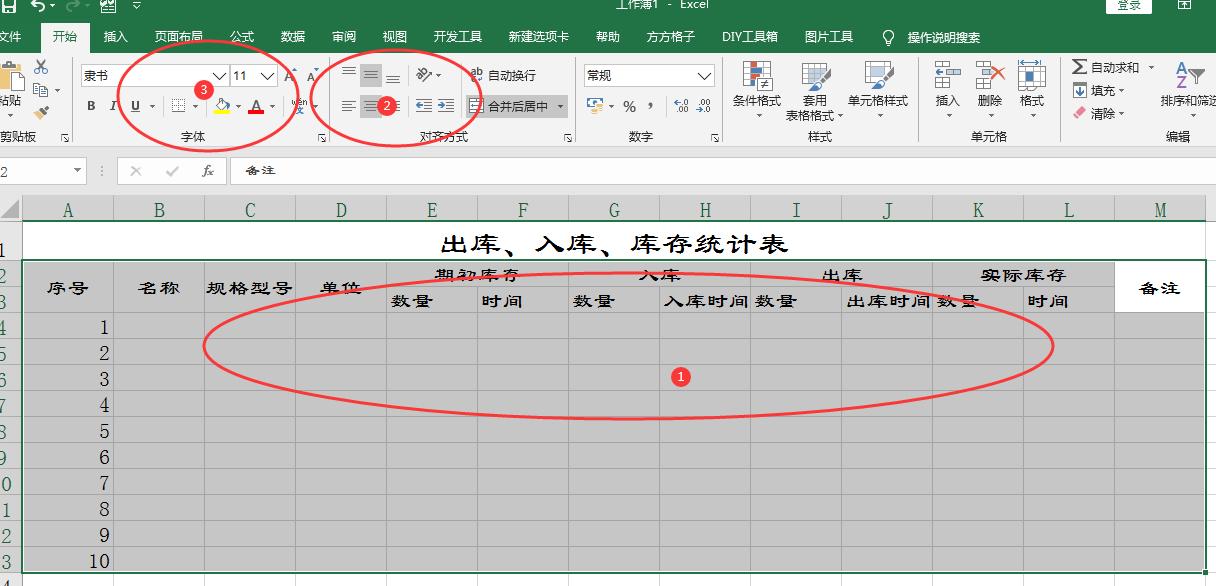Viewport: 1216px width, 586px height.
Task: Apply bold formatting with the B icon
Action: point(90,105)
